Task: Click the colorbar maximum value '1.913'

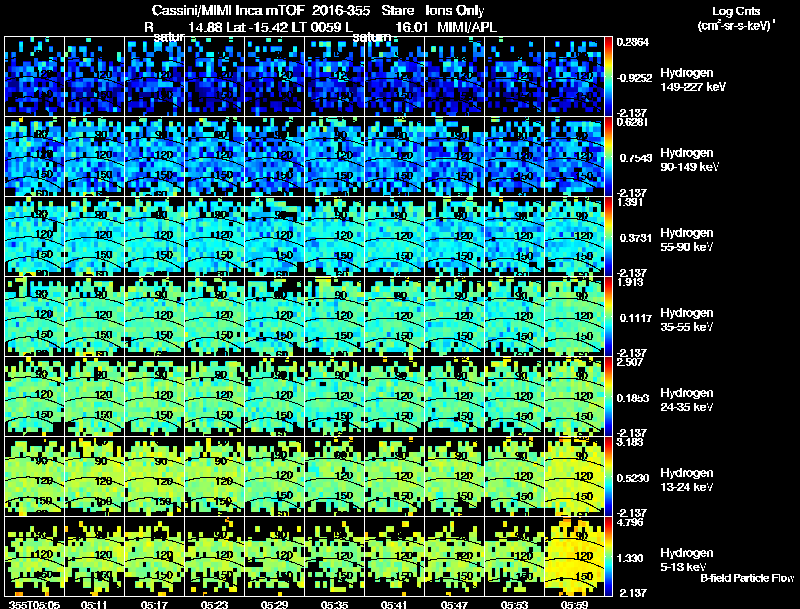Action: tap(630, 282)
